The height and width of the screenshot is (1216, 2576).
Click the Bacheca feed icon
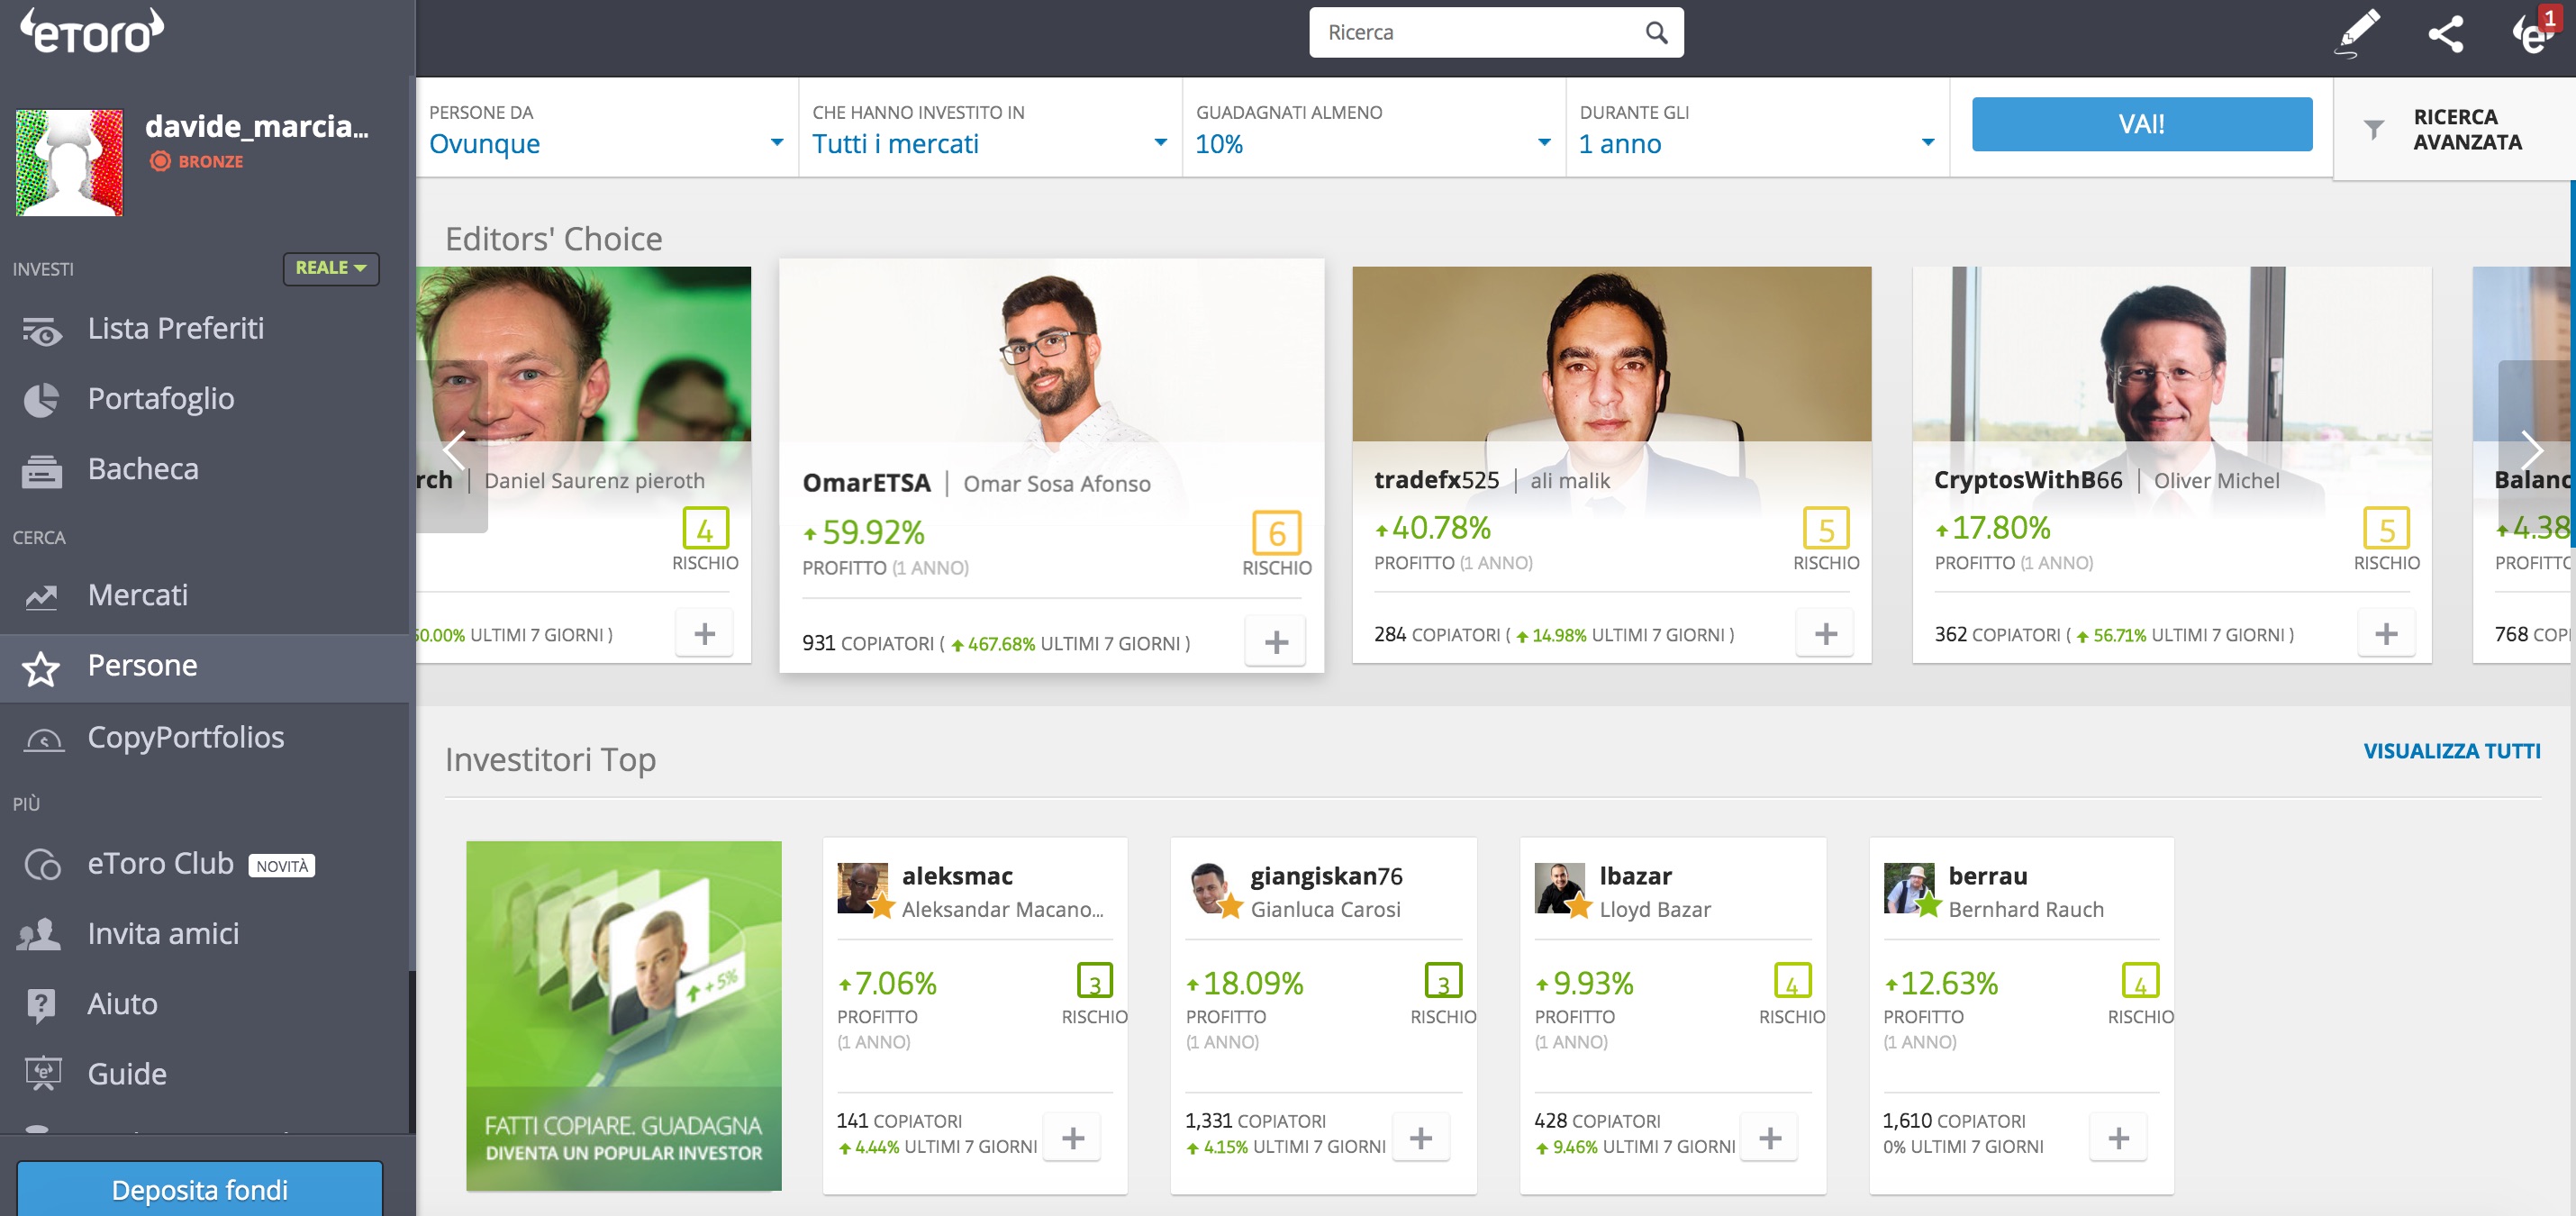[x=42, y=470]
